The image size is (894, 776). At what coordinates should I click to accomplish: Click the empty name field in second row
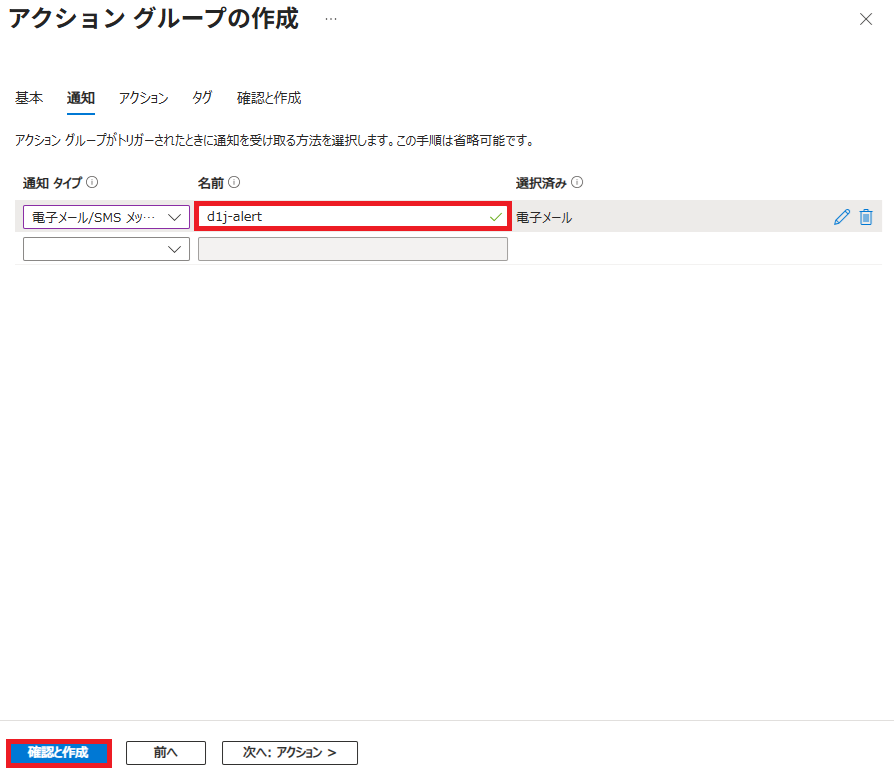click(352, 249)
